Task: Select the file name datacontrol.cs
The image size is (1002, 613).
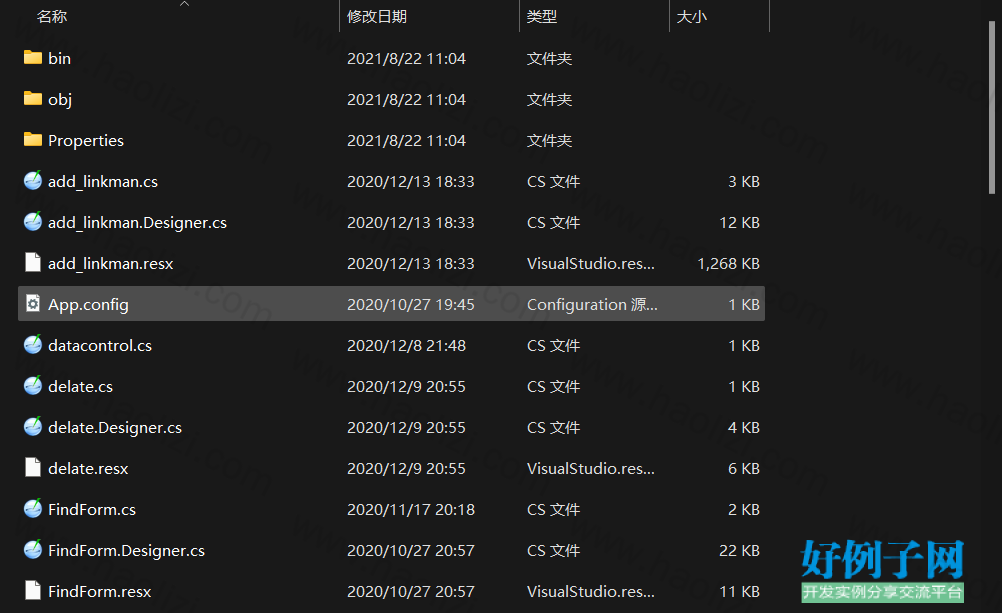Action: [x=100, y=345]
